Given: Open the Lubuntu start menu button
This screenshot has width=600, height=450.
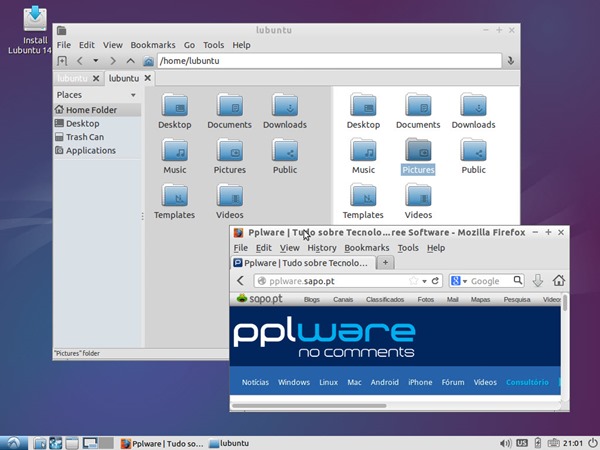Looking at the screenshot, I should (x=14, y=443).
